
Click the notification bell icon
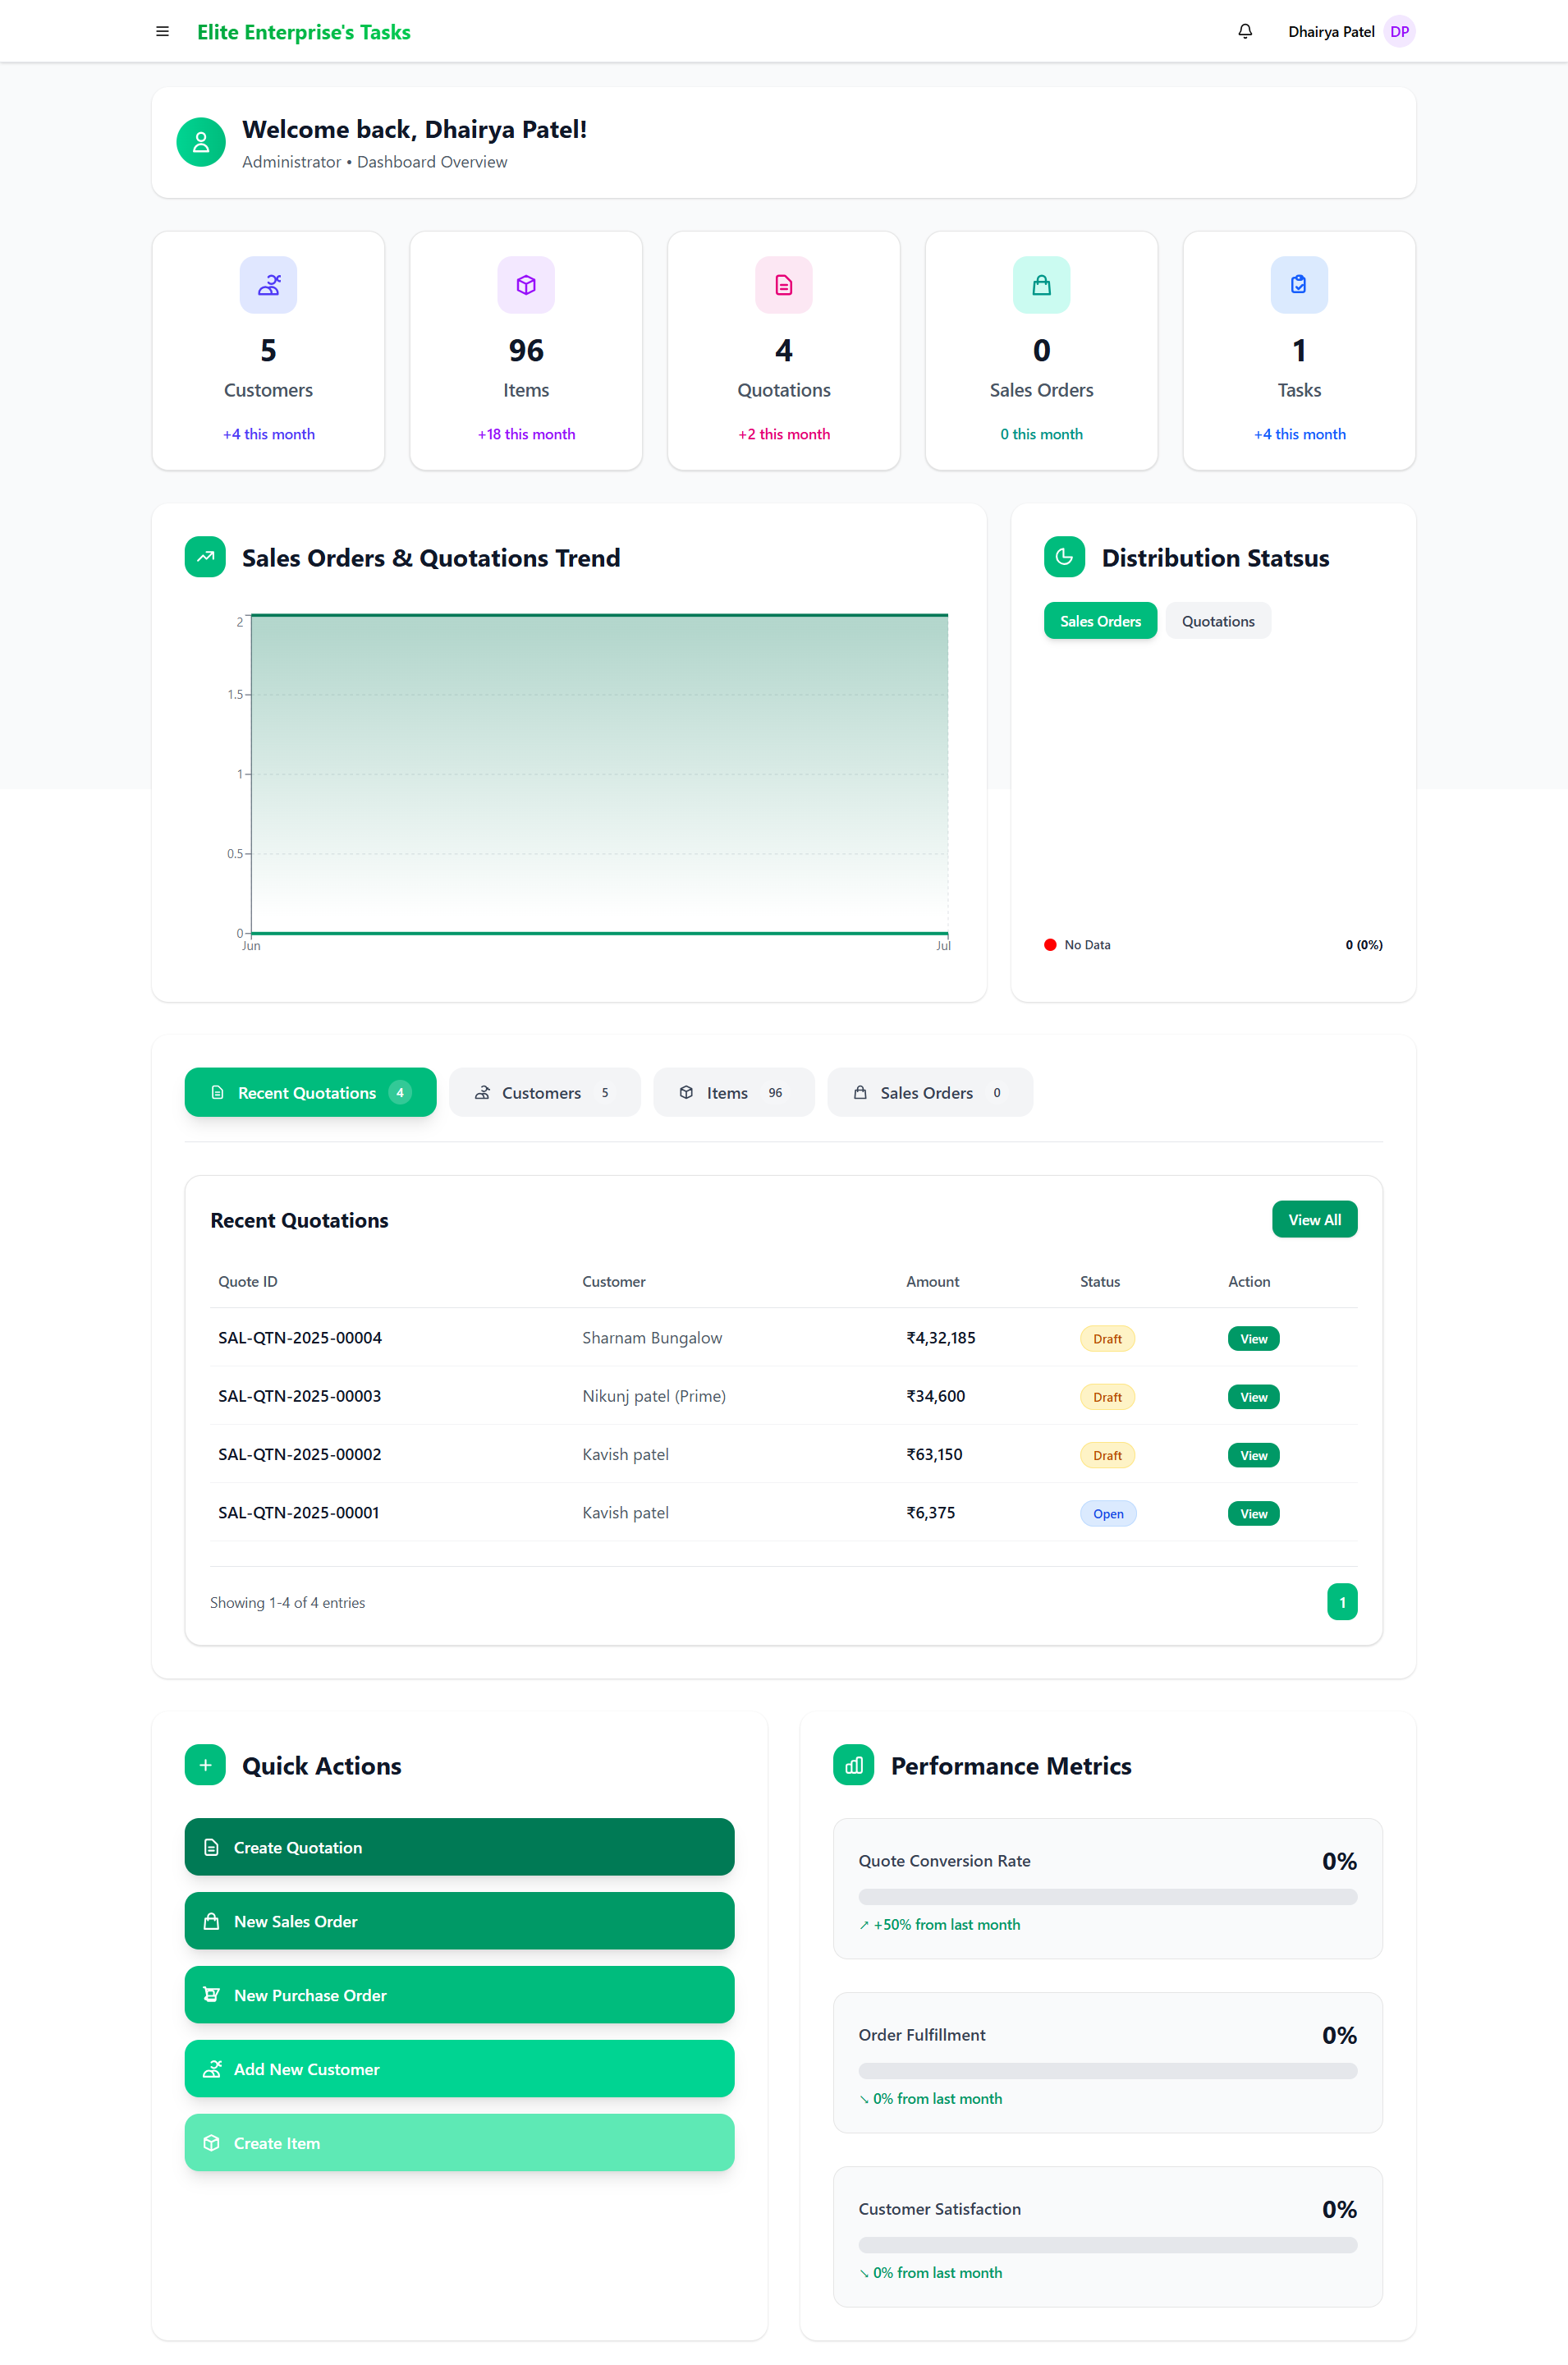(x=1245, y=32)
